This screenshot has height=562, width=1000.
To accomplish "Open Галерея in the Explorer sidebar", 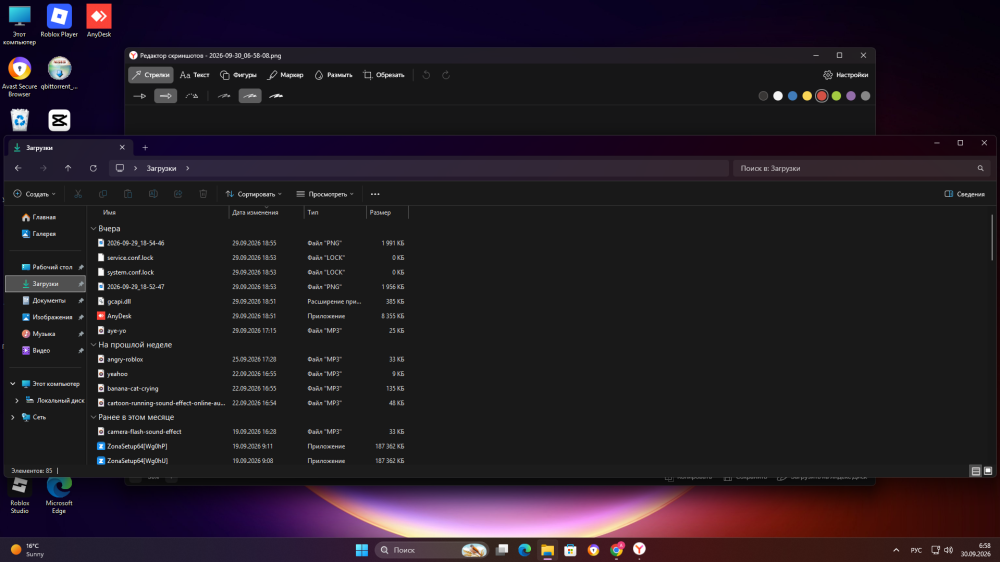I will click(x=45, y=234).
